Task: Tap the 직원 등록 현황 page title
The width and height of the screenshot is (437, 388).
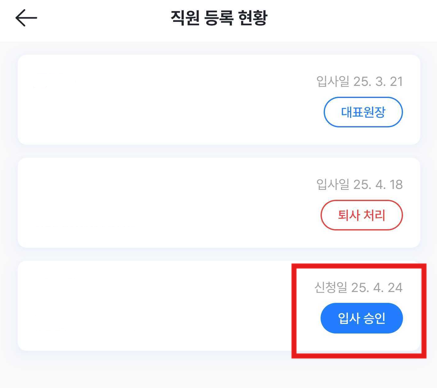Action: (219, 18)
